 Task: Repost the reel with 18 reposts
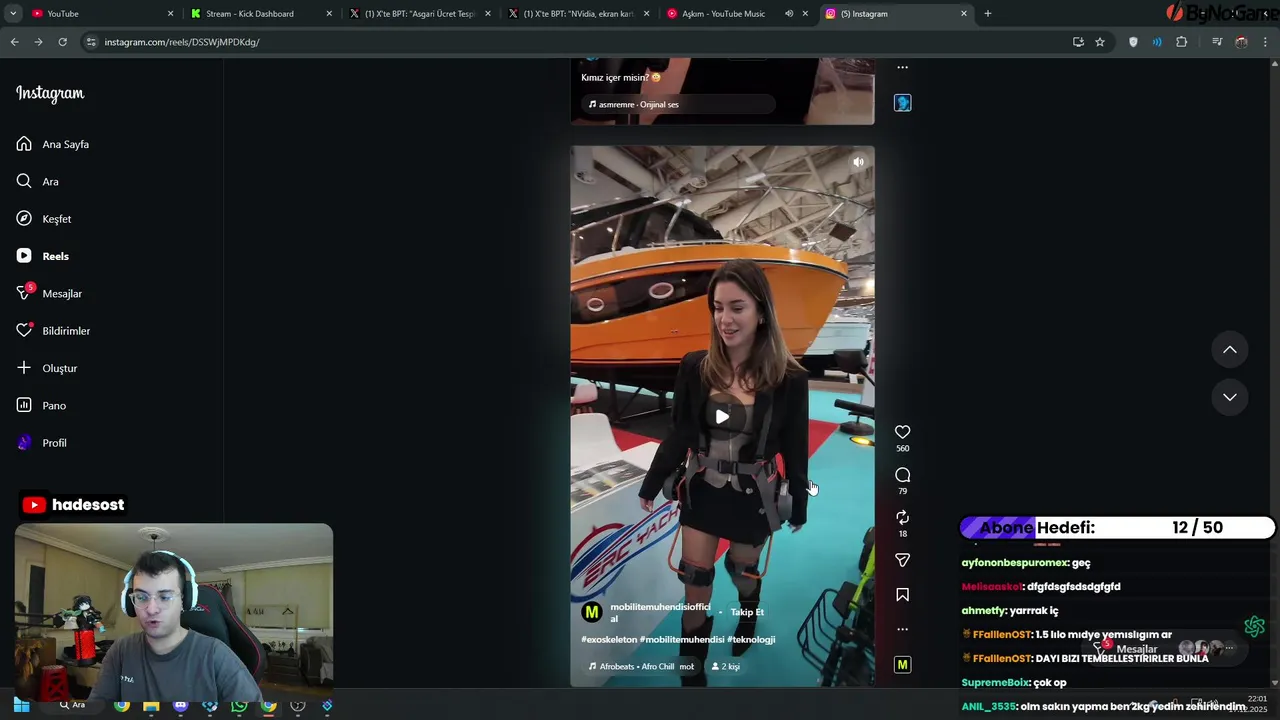point(902,517)
